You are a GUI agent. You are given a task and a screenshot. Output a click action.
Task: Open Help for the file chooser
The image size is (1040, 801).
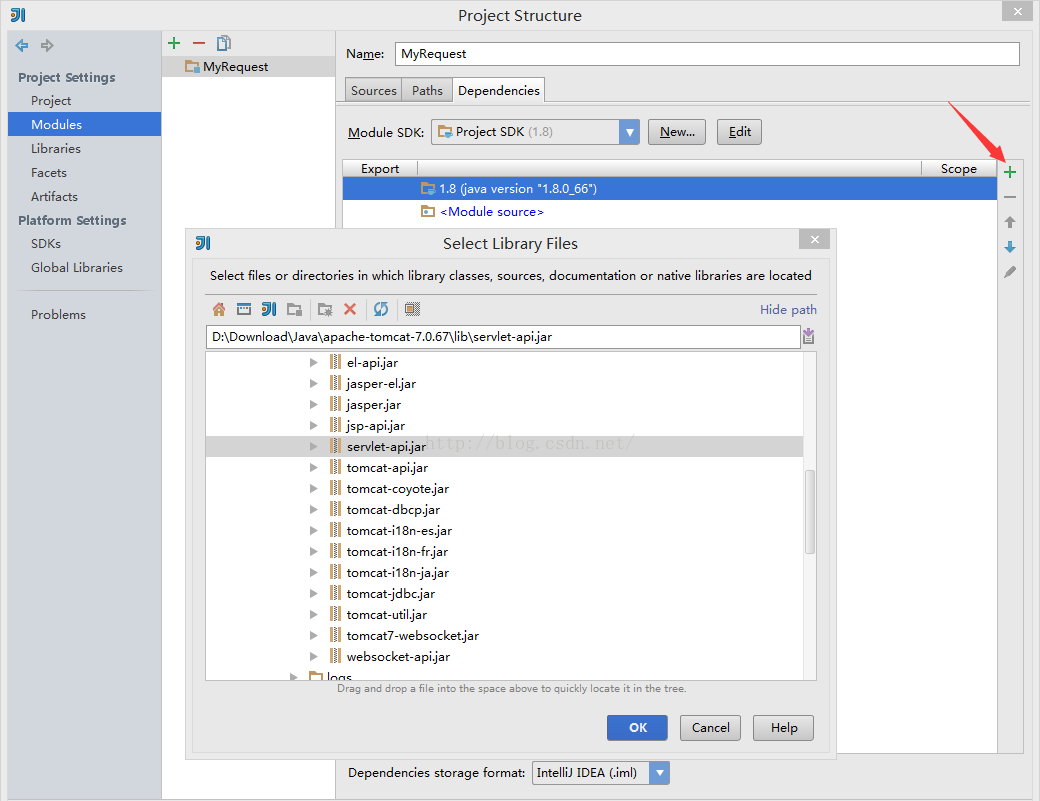[x=783, y=727]
